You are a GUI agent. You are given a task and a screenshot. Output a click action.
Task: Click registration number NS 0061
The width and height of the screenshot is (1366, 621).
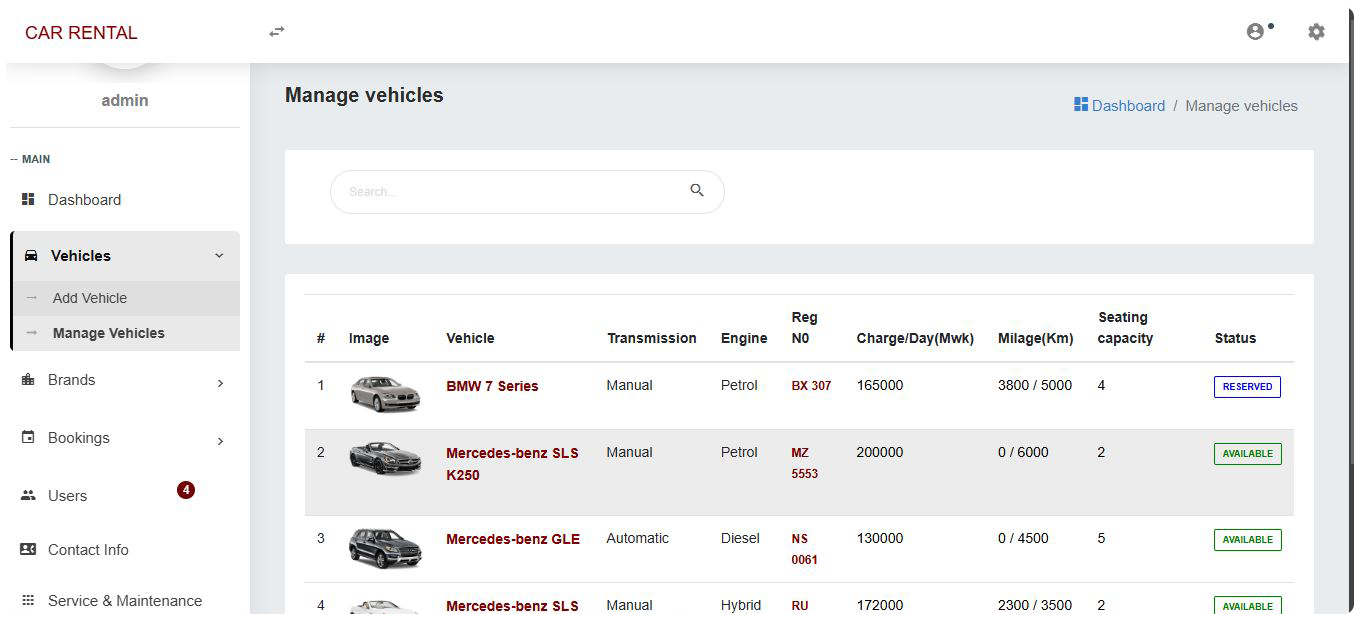pos(805,549)
